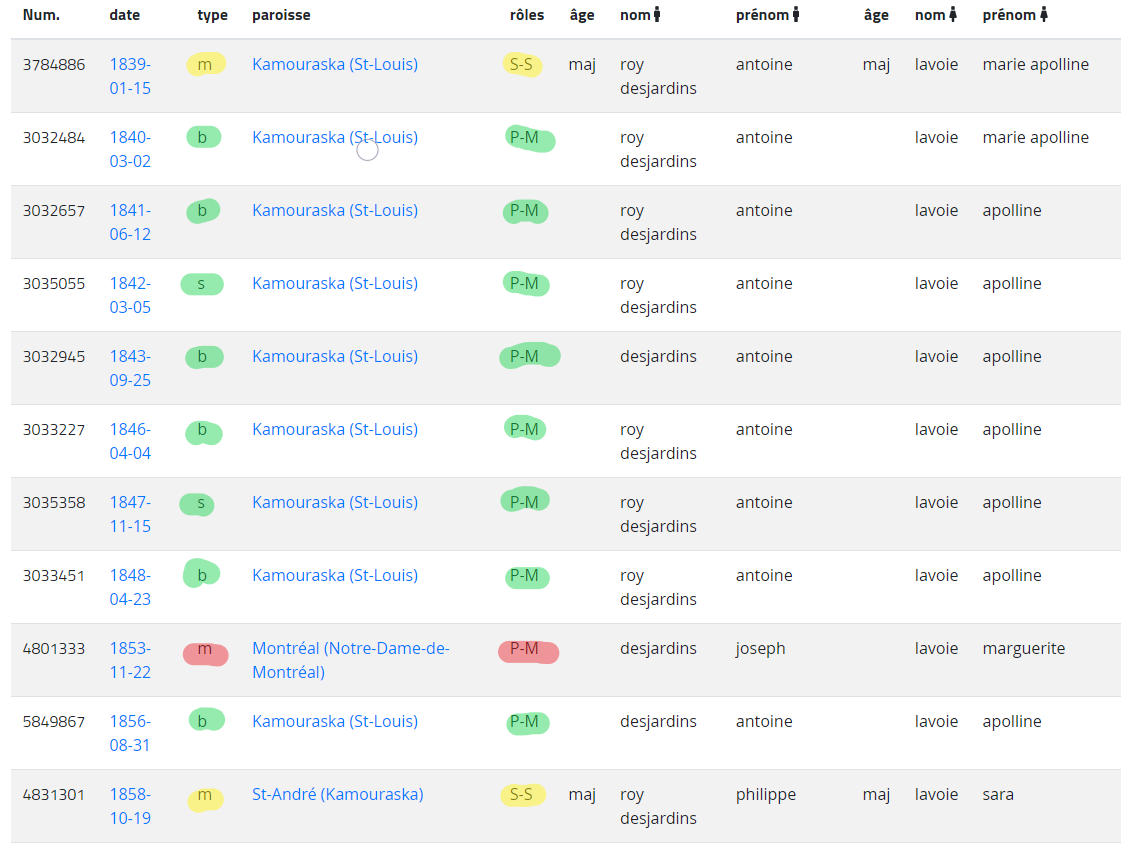
Task: Open the St-André (Kamouraska) parish link
Action: (338, 794)
